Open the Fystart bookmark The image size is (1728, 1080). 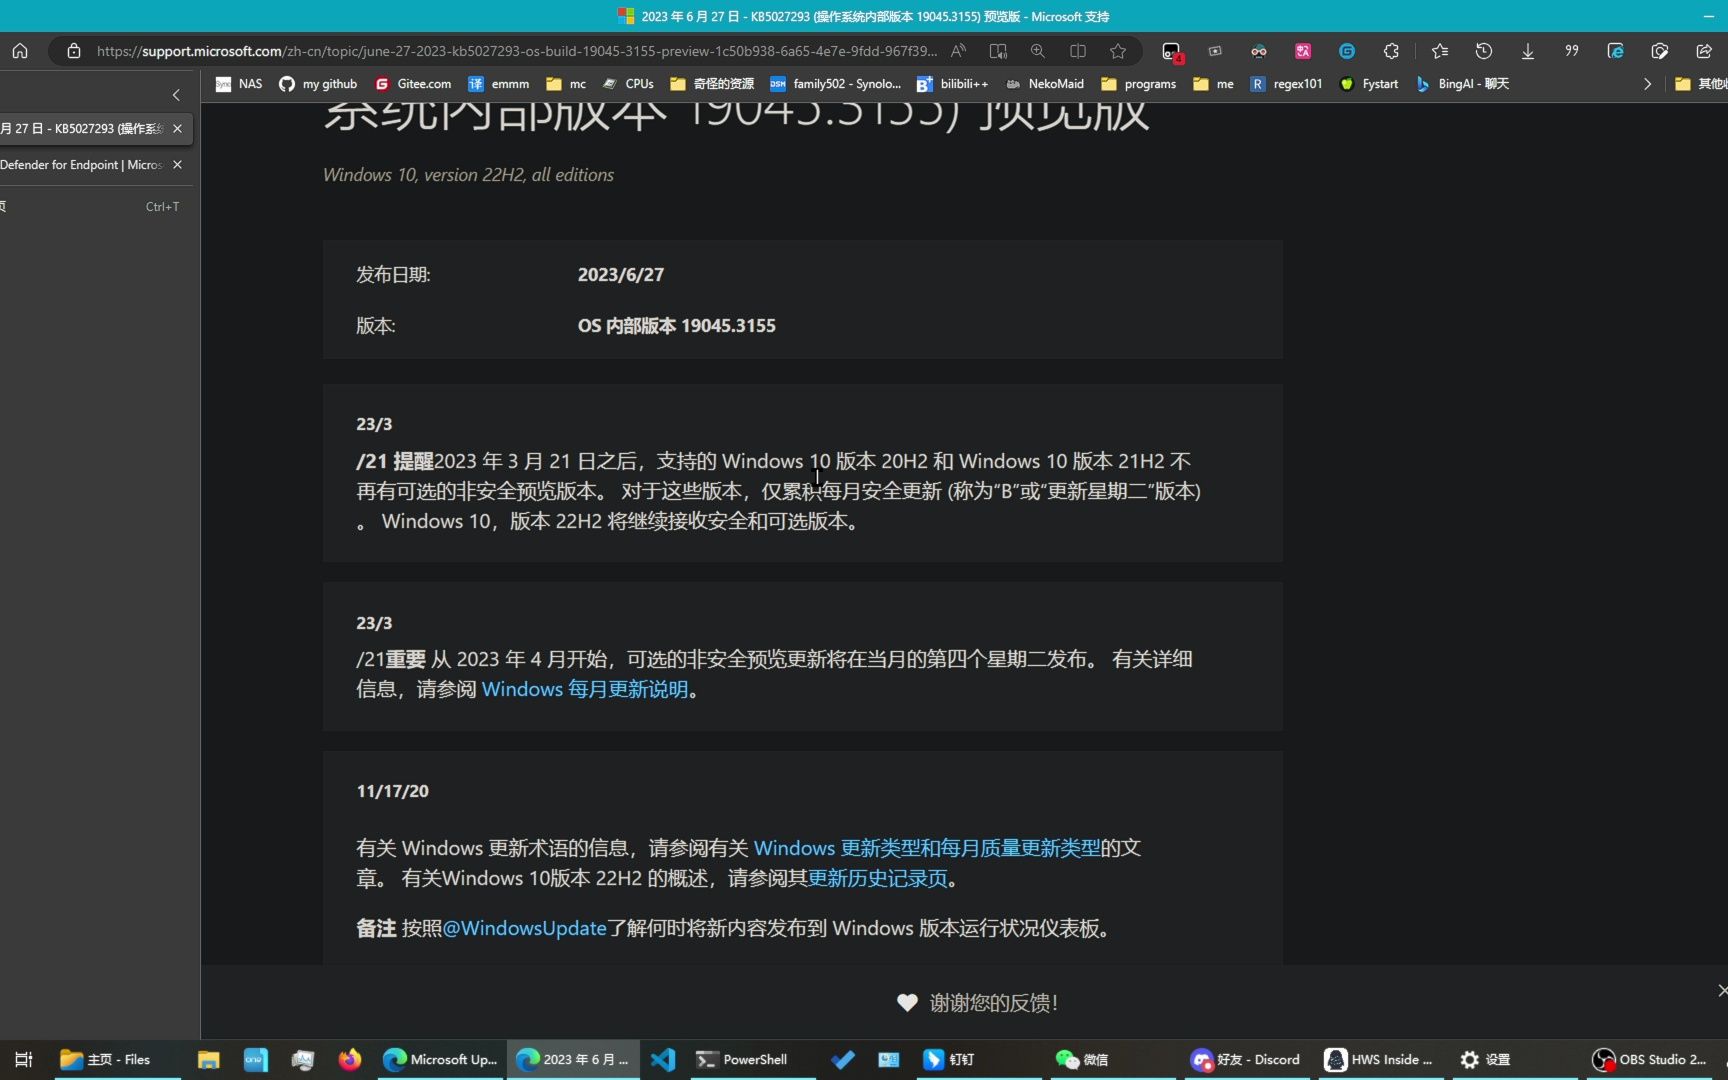[x=1369, y=84]
